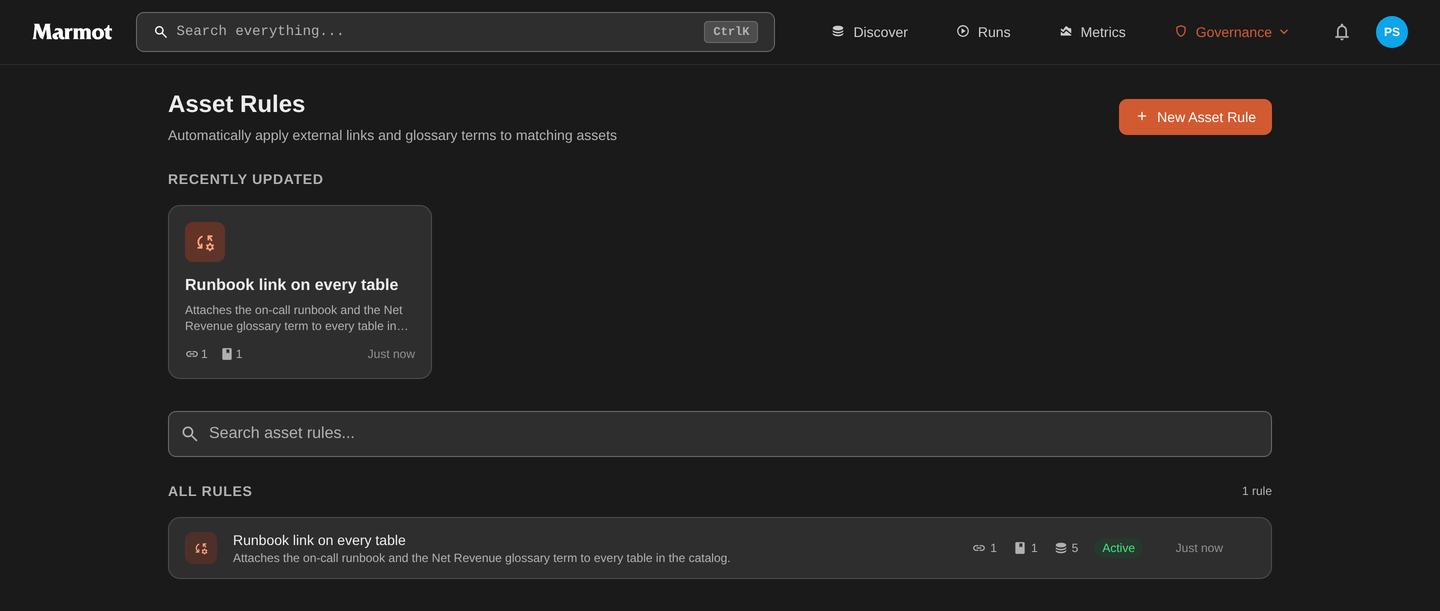
Task: Click the Discover stack icon
Action: tap(838, 32)
